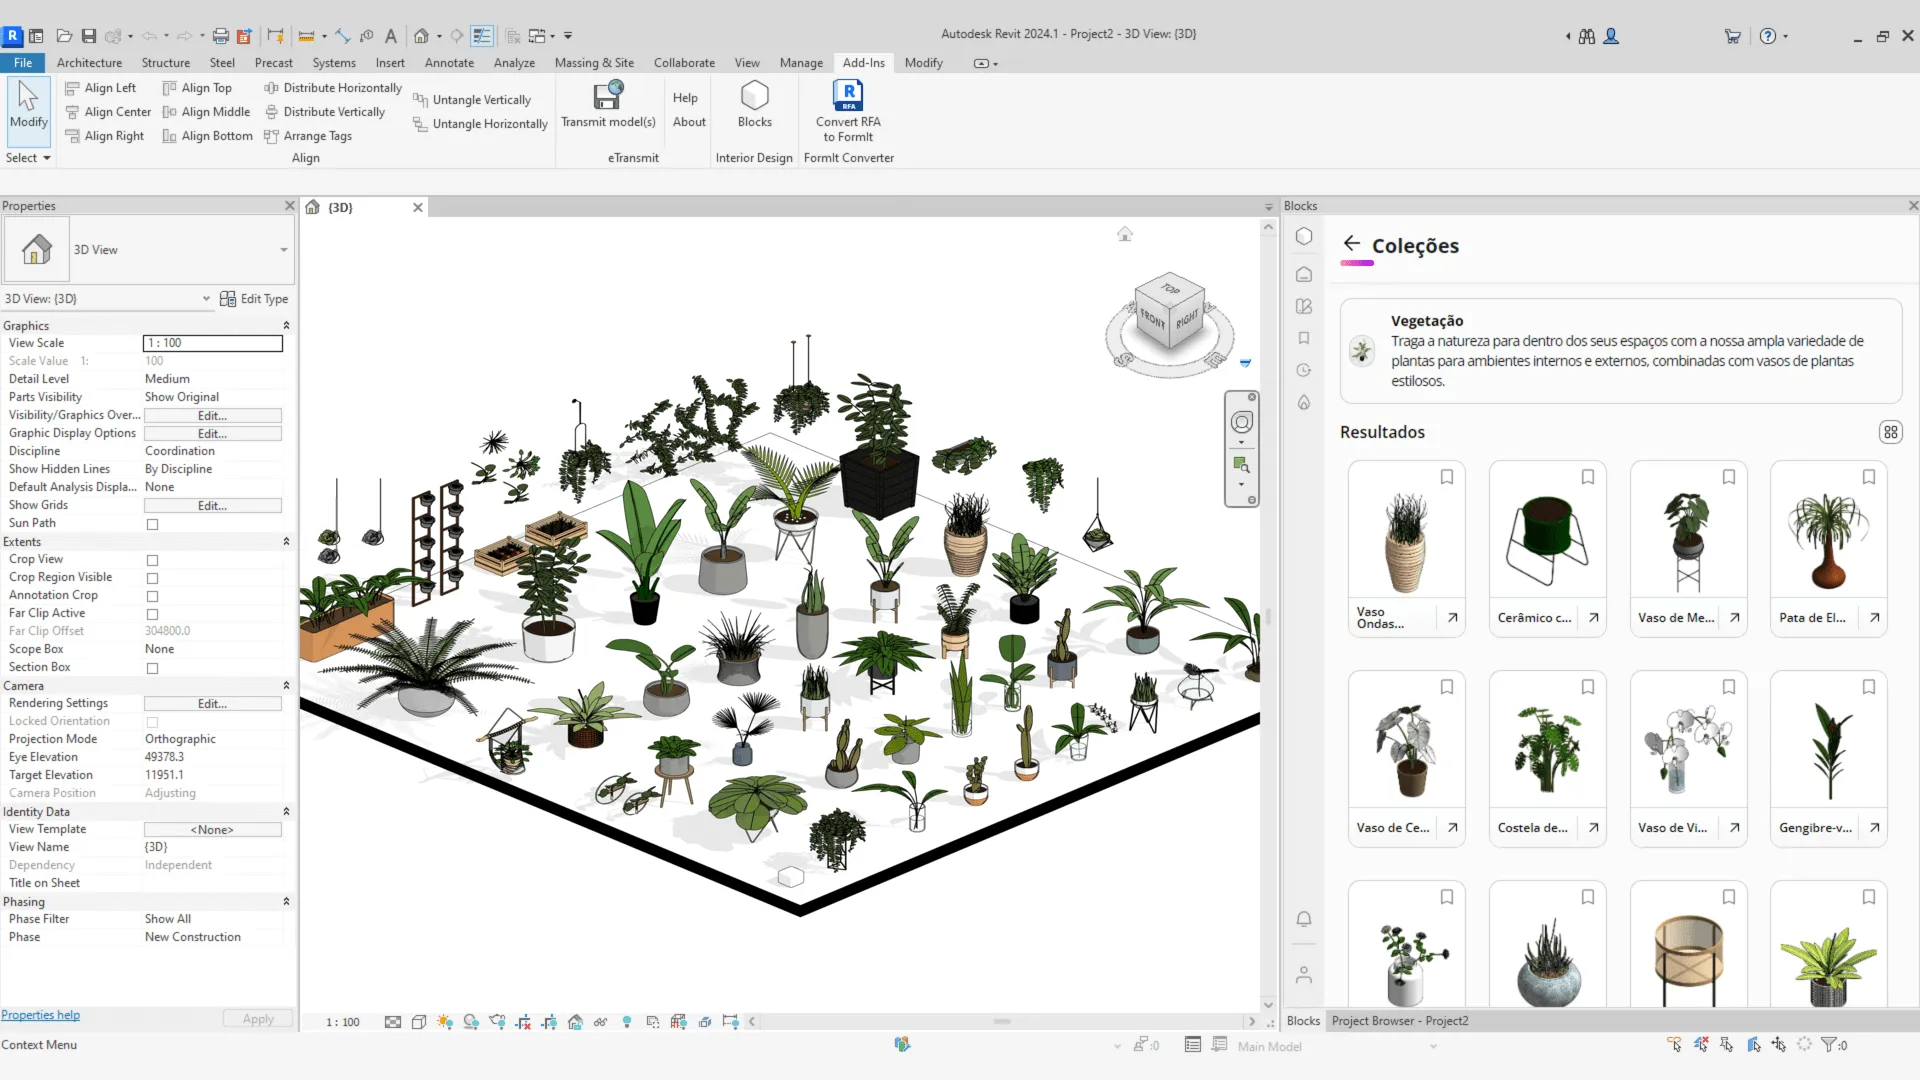Collapse the Camera properties section
1920x1080 pixels.
click(x=286, y=685)
